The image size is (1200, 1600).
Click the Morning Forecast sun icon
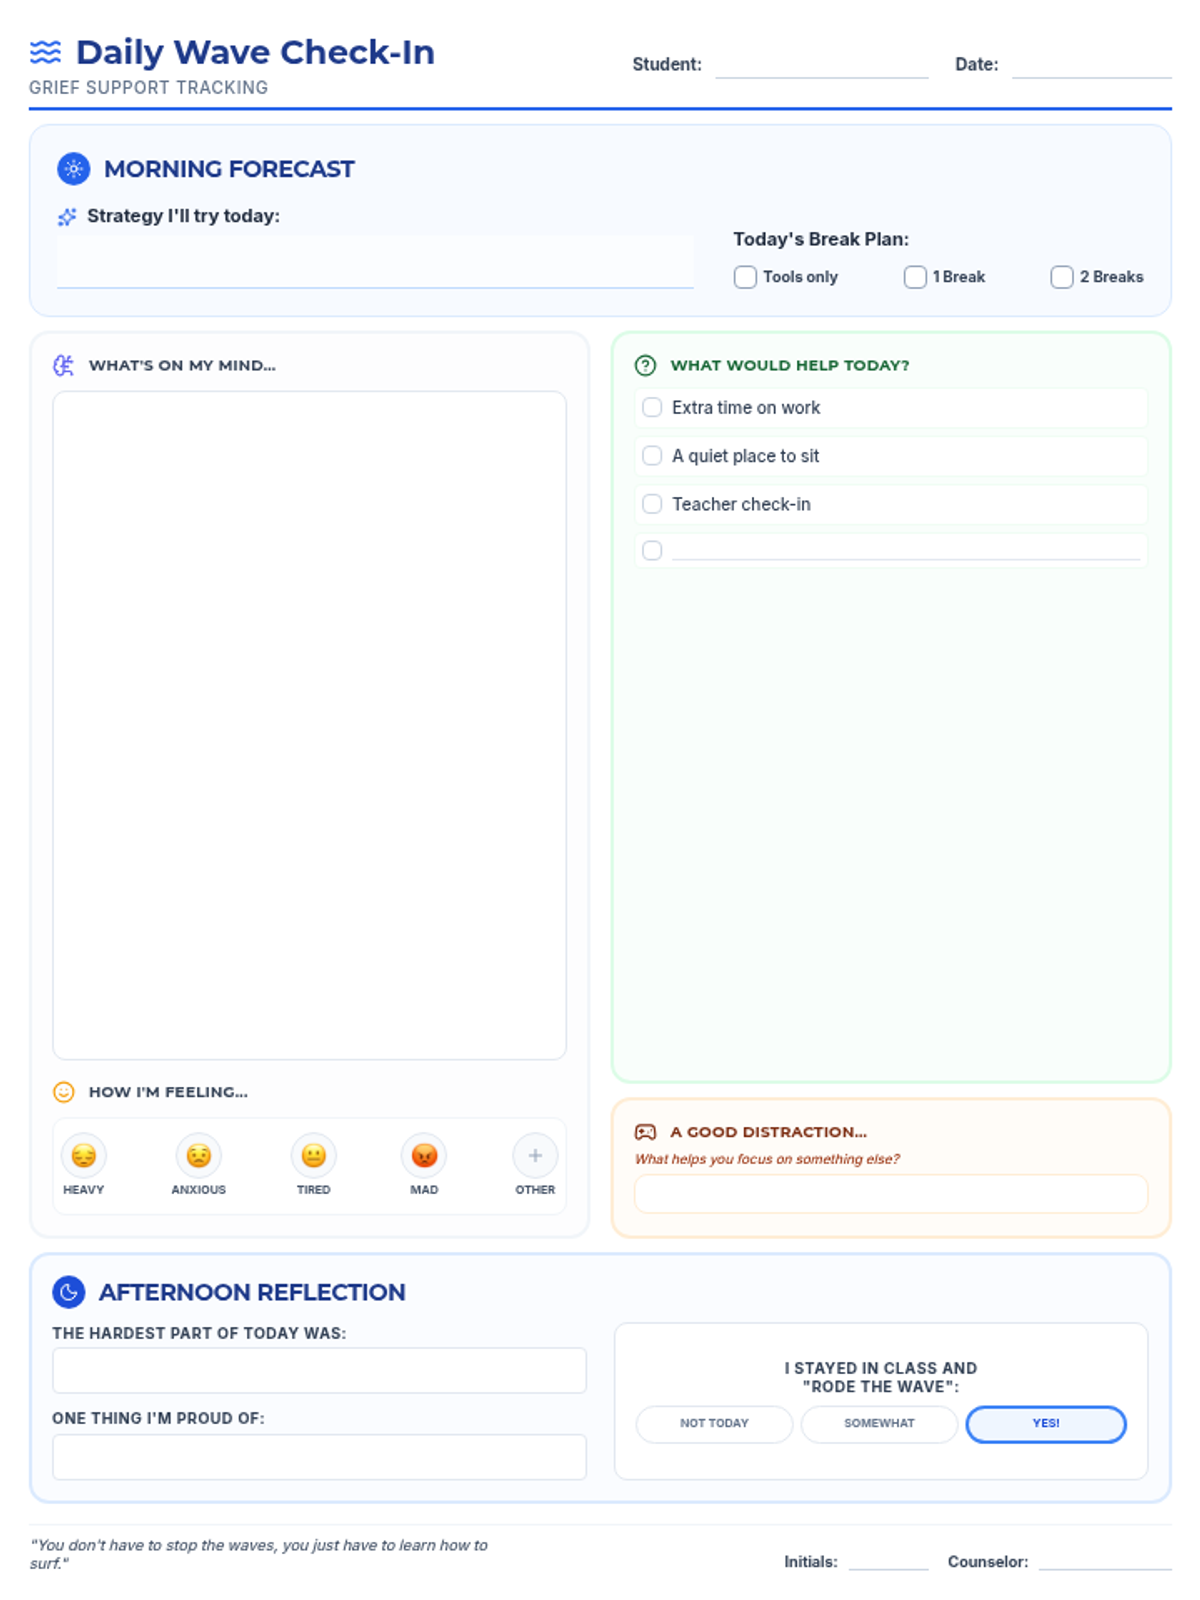click(x=74, y=169)
